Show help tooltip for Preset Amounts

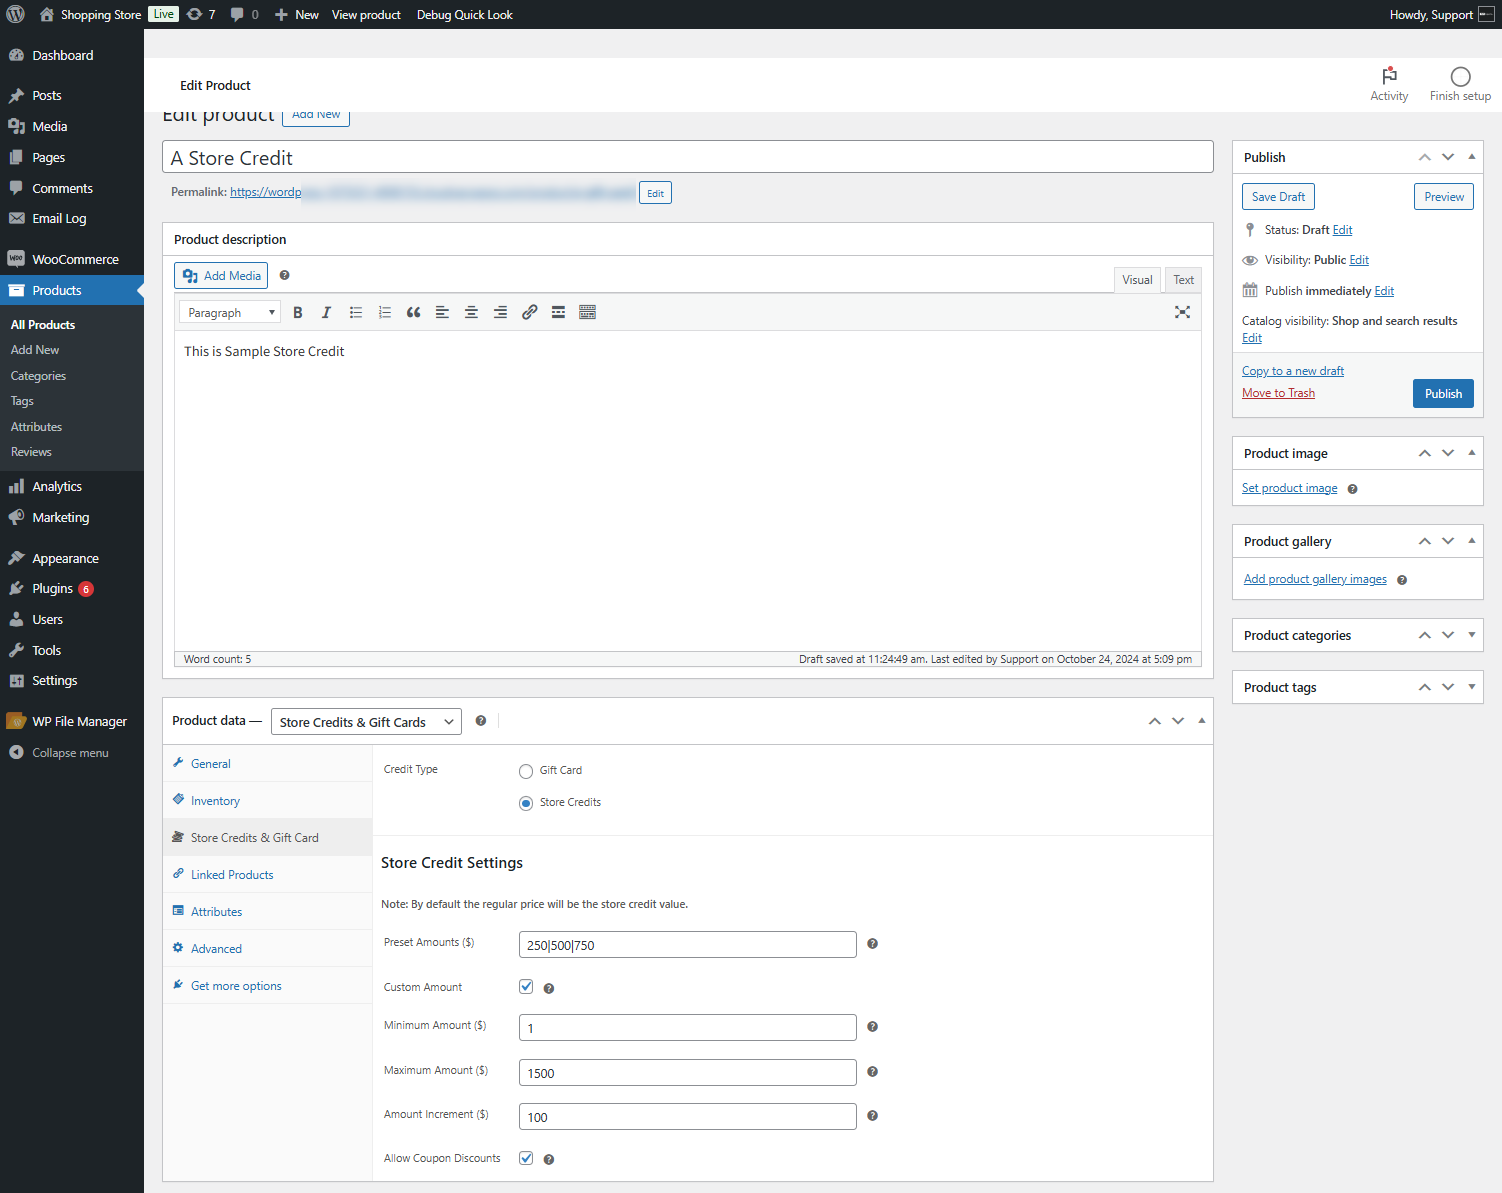(x=872, y=943)
